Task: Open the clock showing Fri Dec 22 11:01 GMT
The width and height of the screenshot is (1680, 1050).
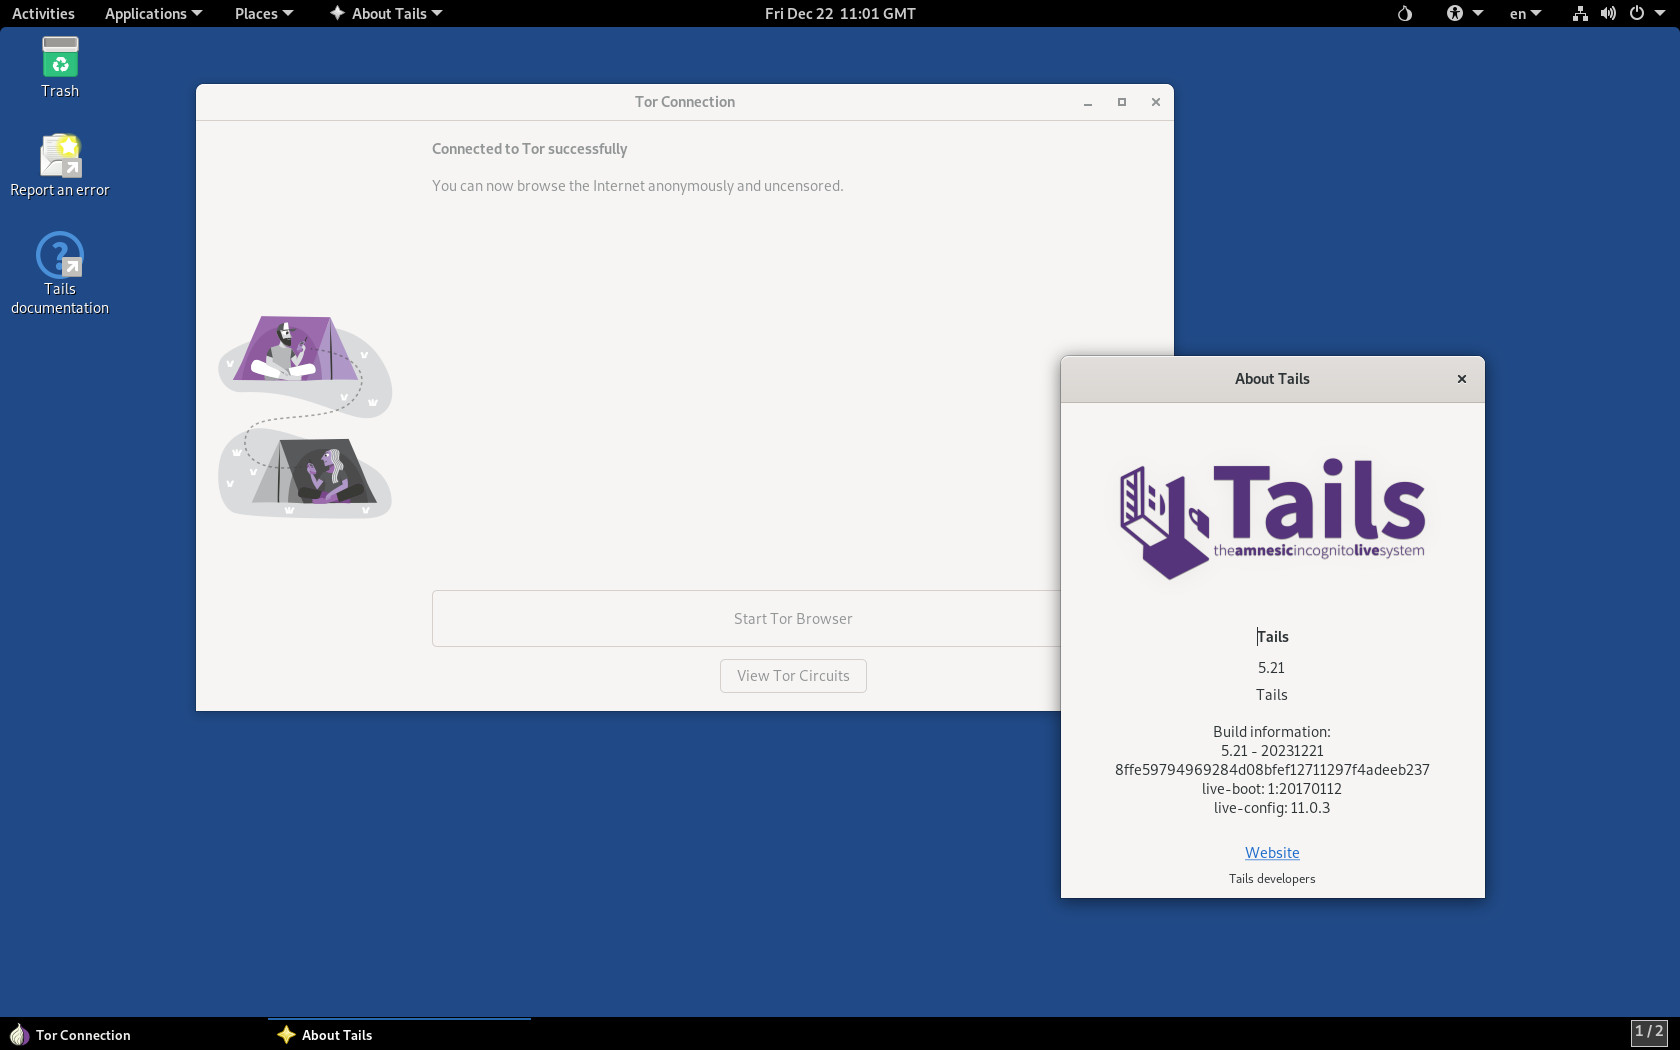Action: (840, 13)
